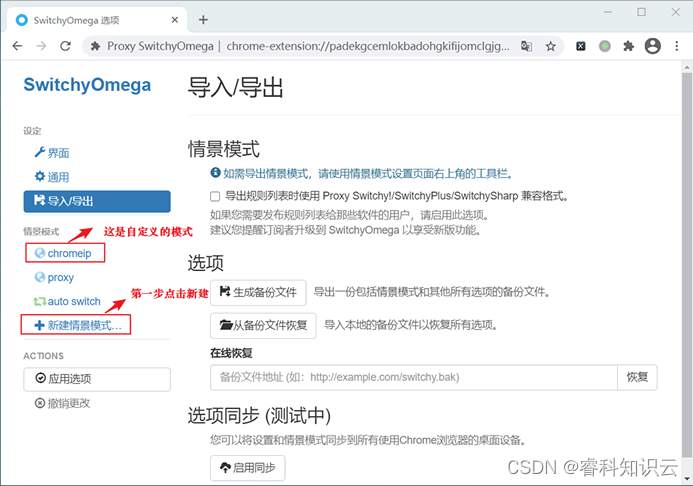Open the Chrome profile avatar
This screenshot has height=486, width=693.
point(653,46)
